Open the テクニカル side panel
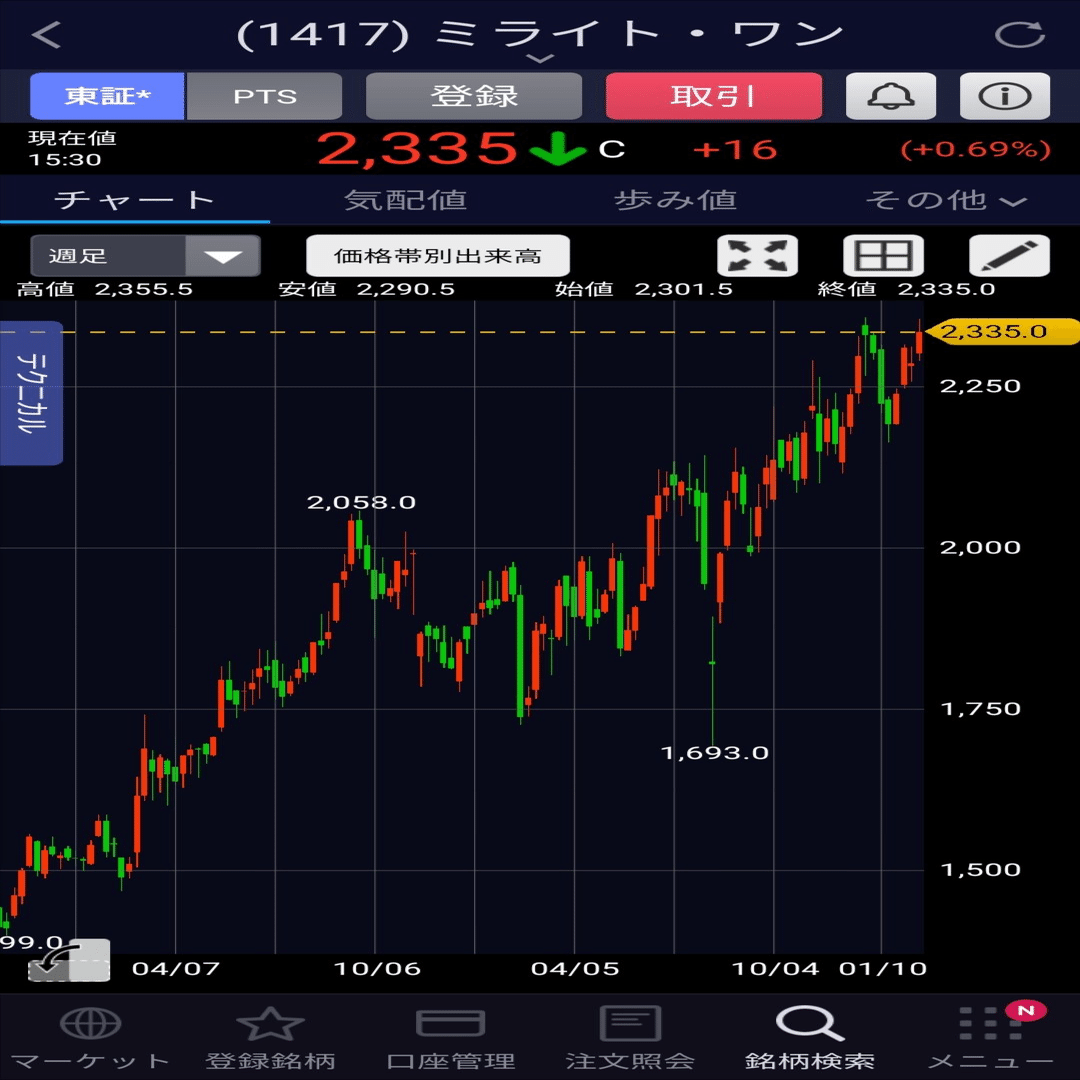Viewport: 1080px width, 1080px height. pos(31,393)
